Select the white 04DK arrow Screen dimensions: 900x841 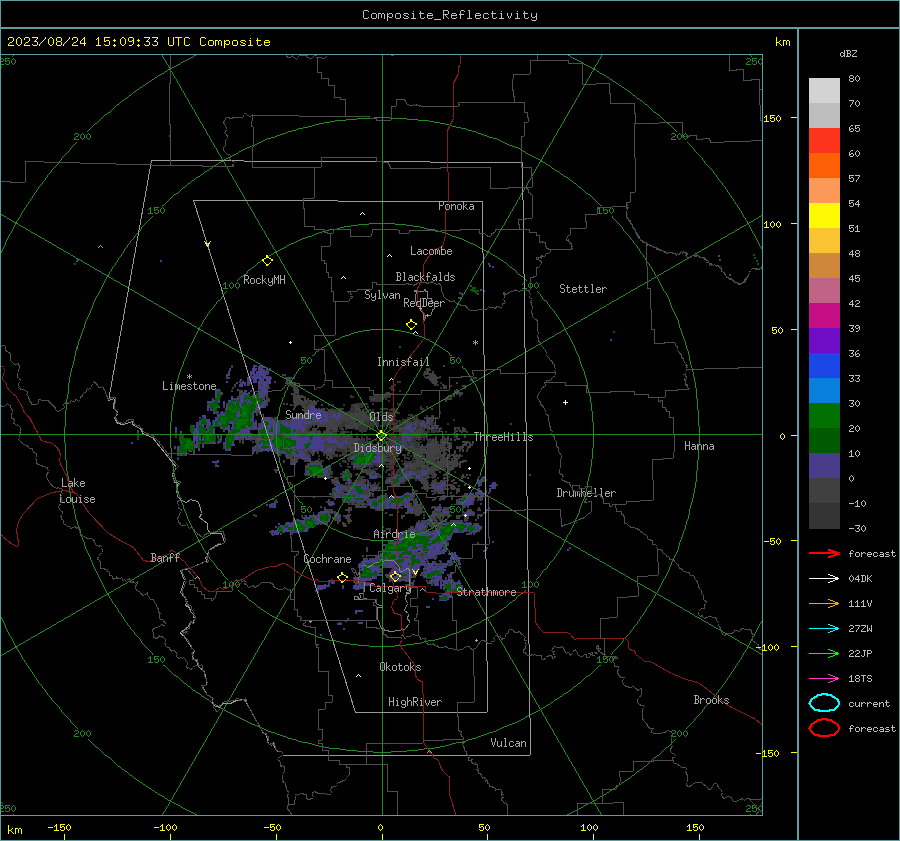coord(824,578)
